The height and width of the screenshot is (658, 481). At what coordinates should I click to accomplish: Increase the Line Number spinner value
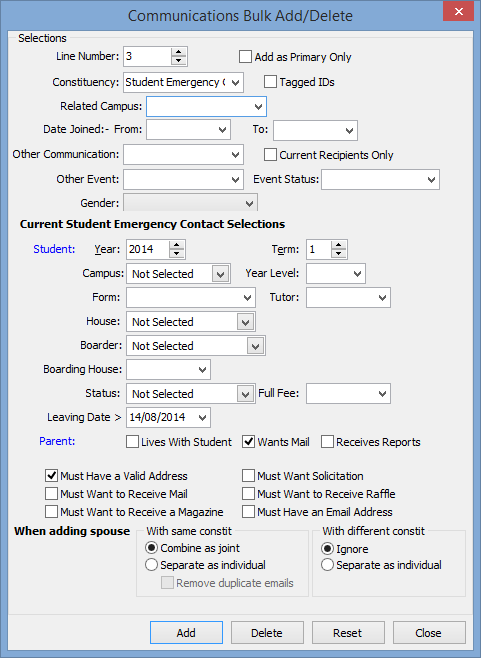coord(178,52)
